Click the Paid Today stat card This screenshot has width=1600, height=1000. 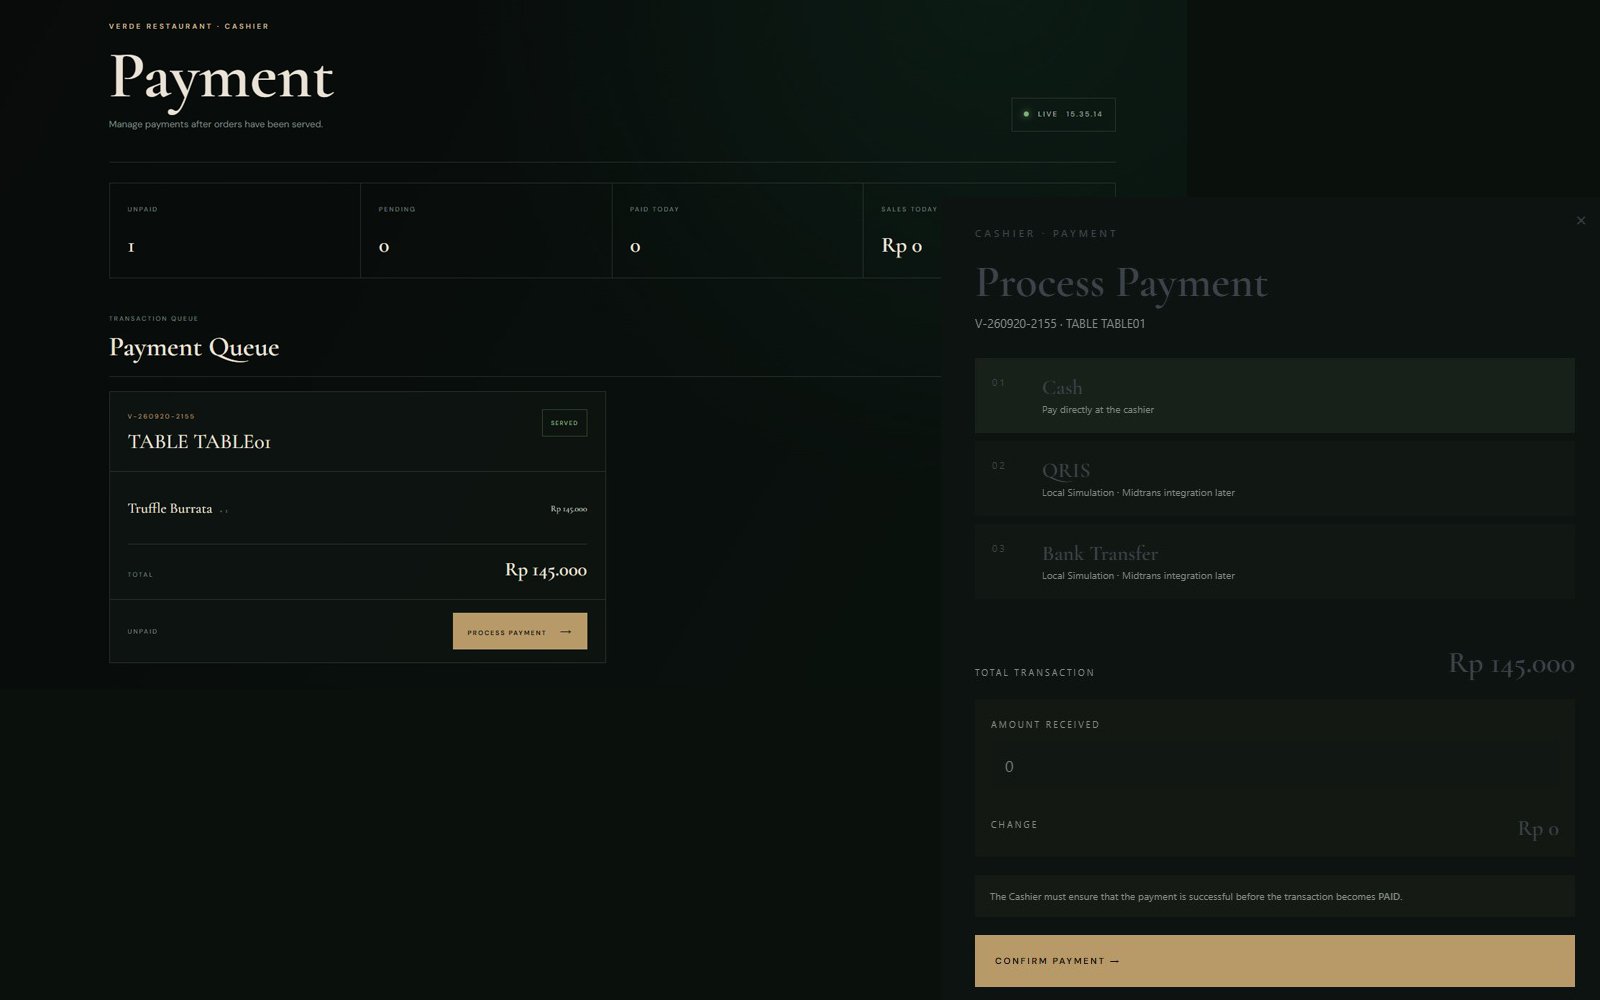coord(737,230)
